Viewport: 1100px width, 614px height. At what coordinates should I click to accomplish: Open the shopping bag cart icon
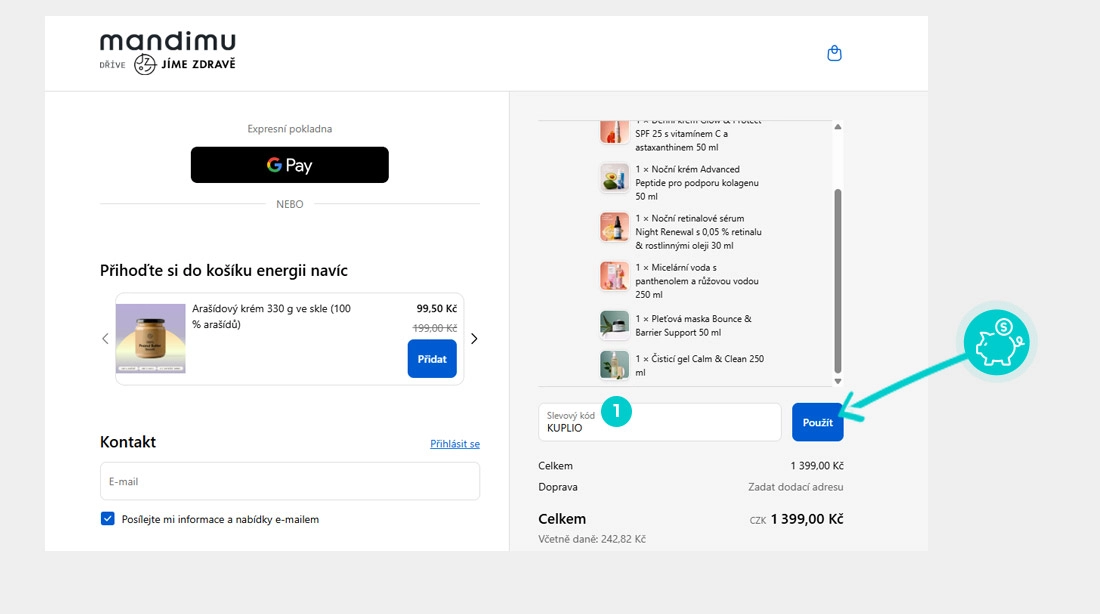coord(834,54)
